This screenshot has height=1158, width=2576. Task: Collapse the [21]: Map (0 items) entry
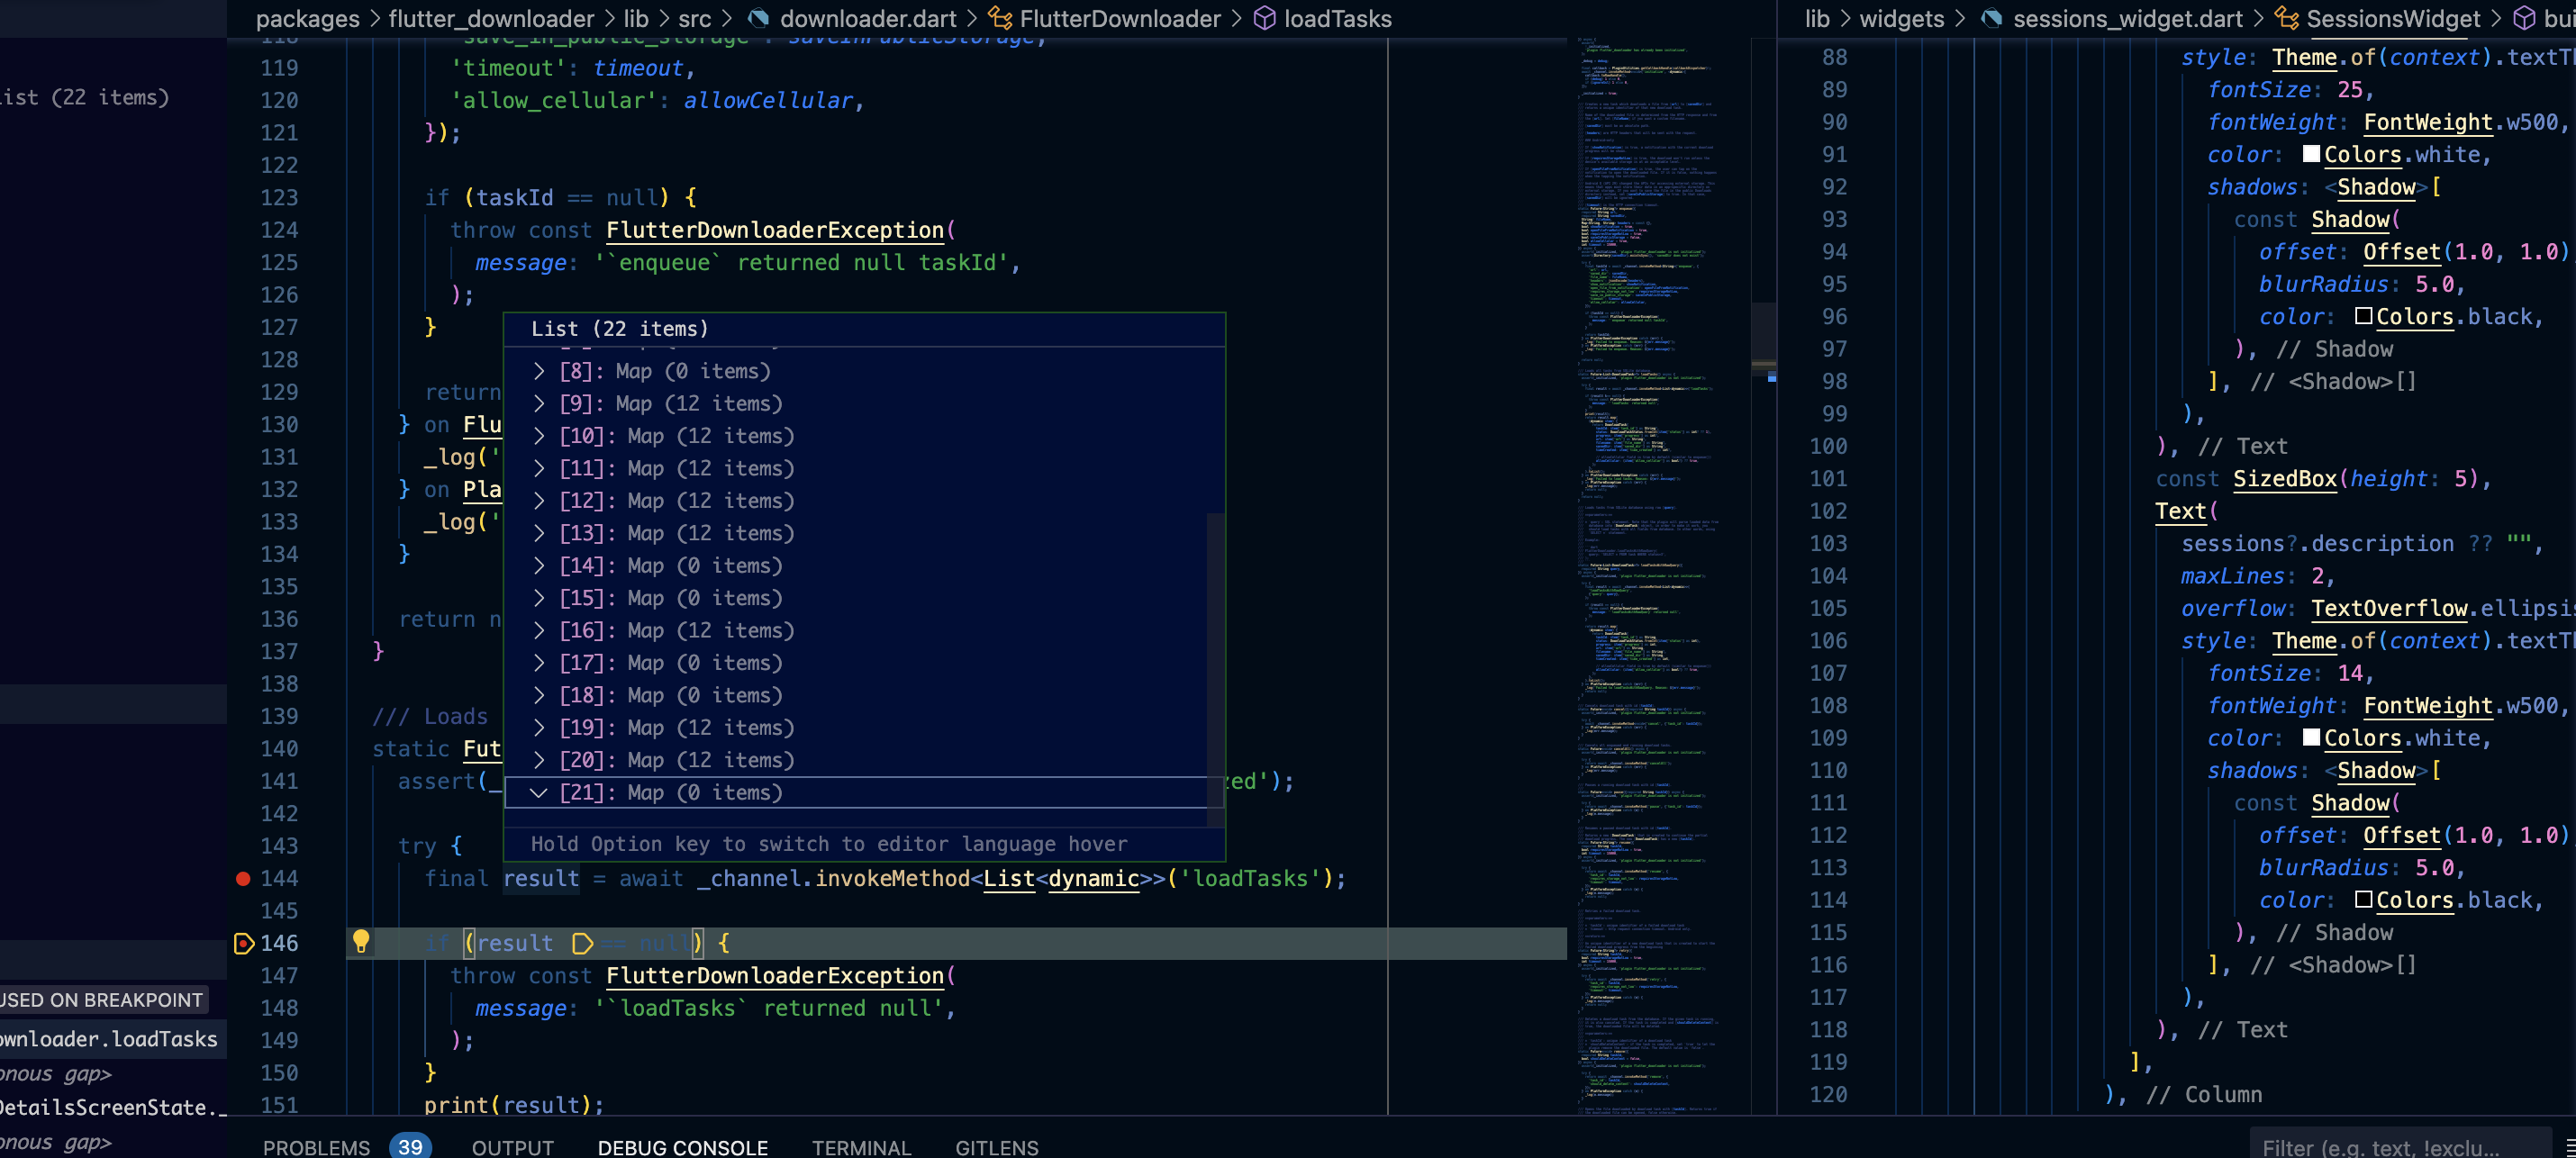click(540, 792)
